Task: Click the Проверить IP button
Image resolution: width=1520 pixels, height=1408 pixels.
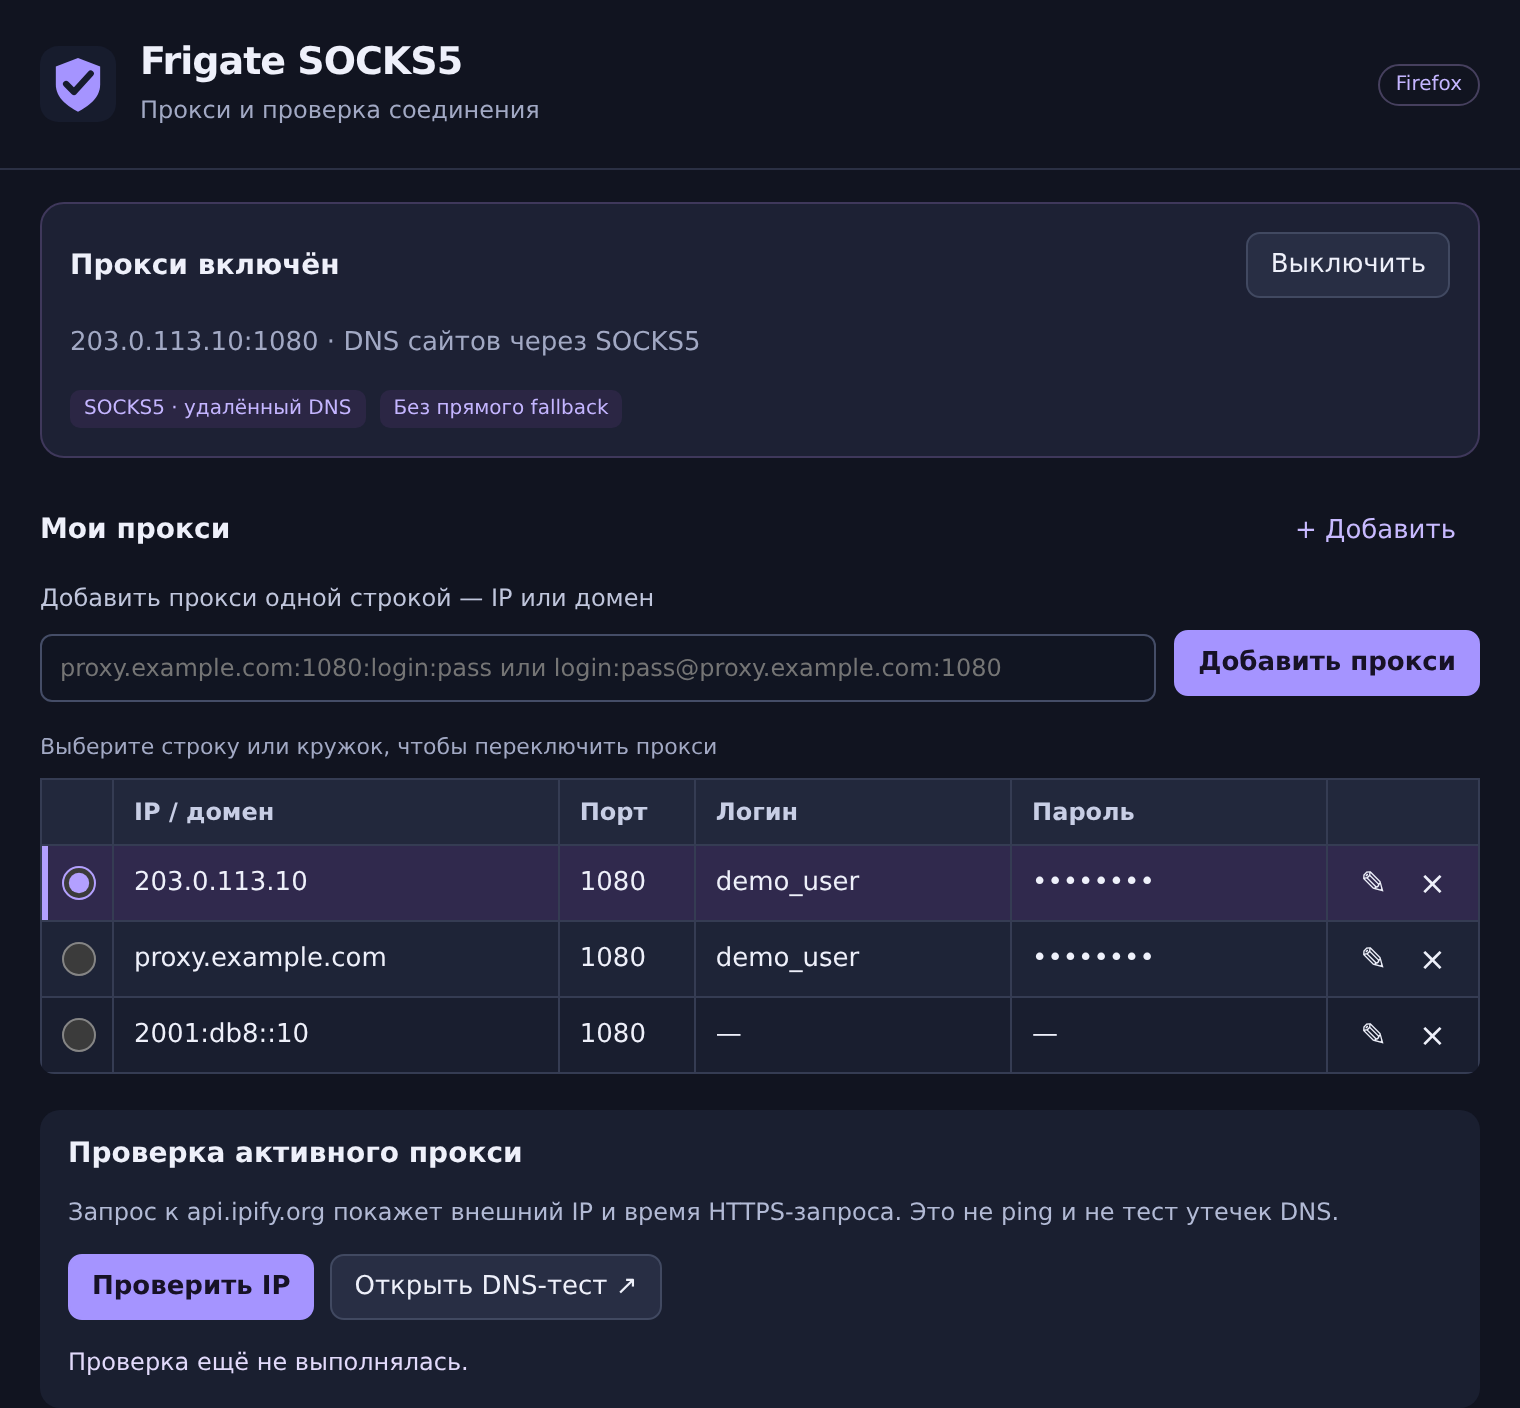Action: [x=191, y=1287]
